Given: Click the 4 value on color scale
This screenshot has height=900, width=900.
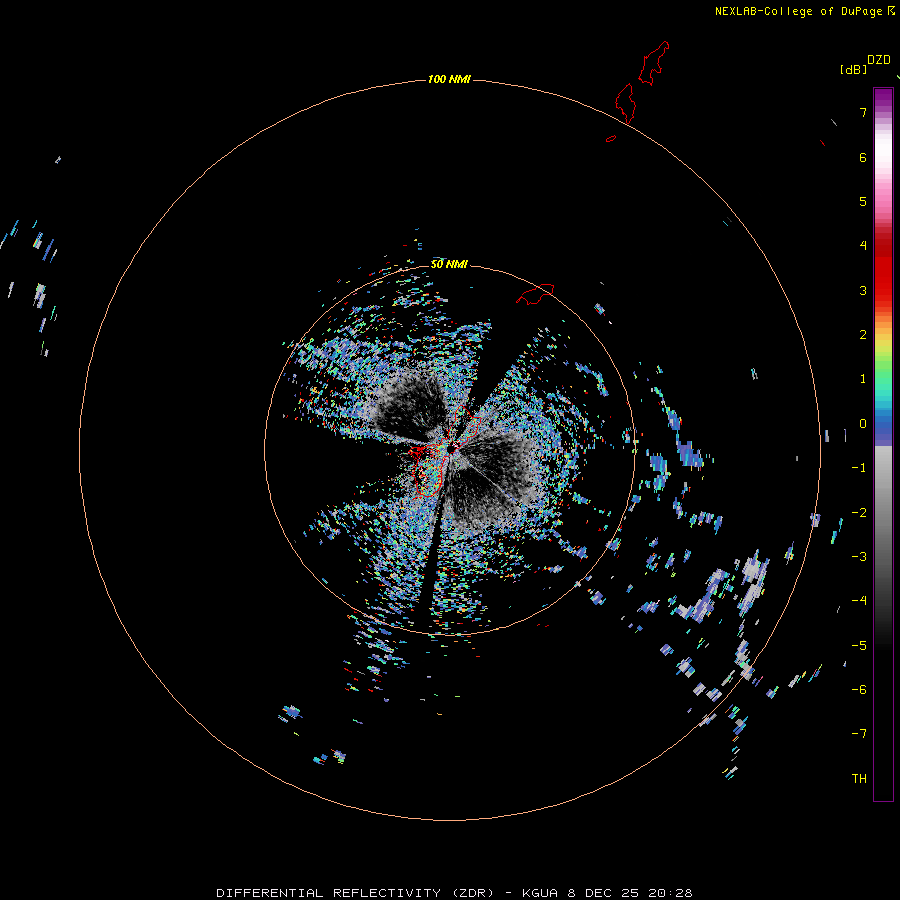Looking at the screenshot, I should coord(863,246).
